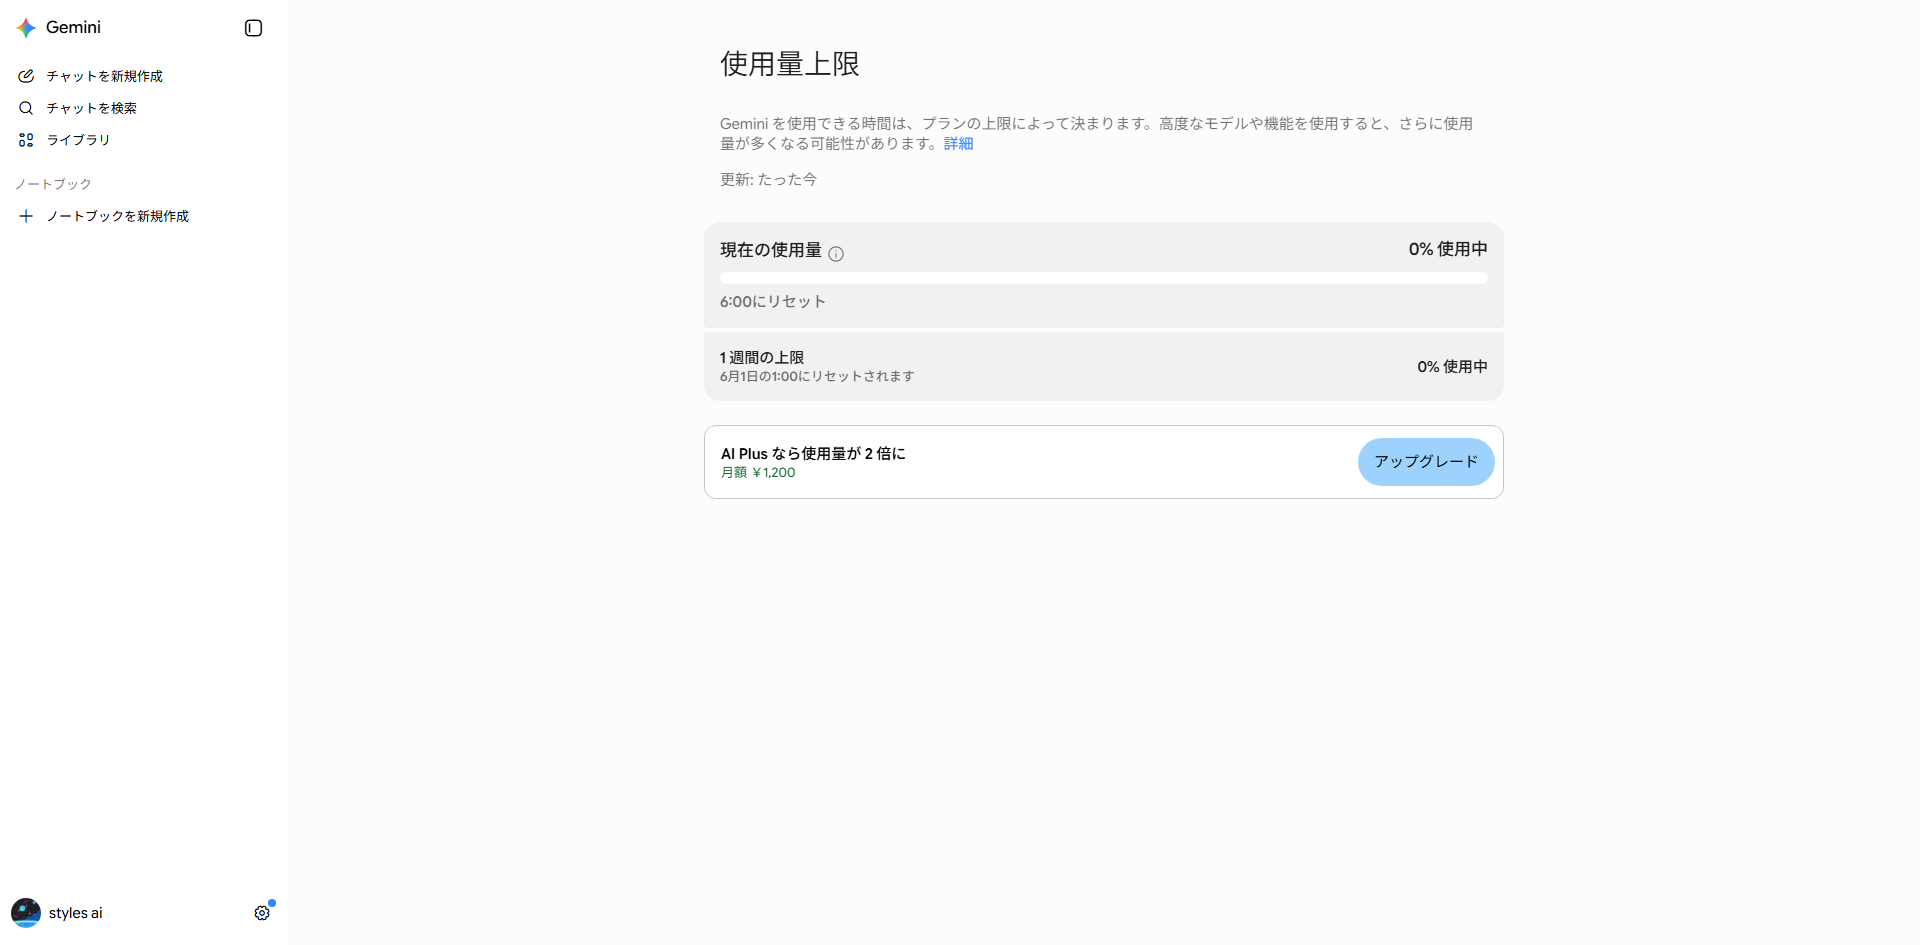Open the 詳細 link
Image resolution: width=1920 pixels, height=945 pixels.
click(958, 144)
